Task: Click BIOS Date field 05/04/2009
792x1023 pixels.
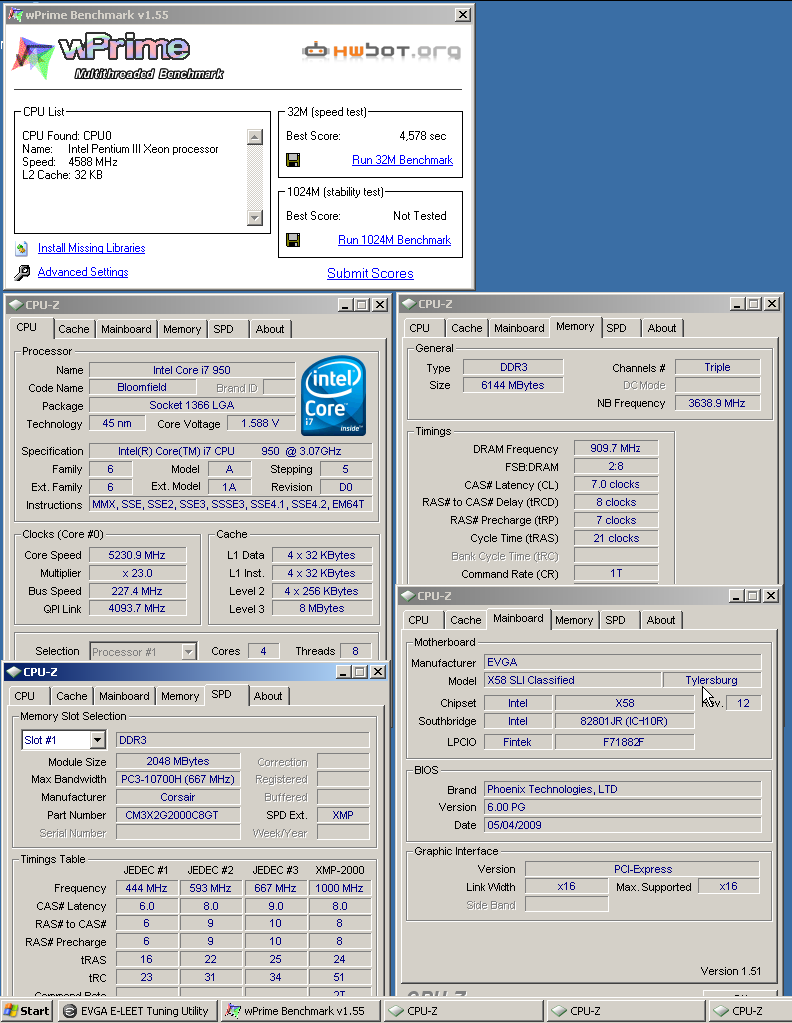Action: (622, 825)
